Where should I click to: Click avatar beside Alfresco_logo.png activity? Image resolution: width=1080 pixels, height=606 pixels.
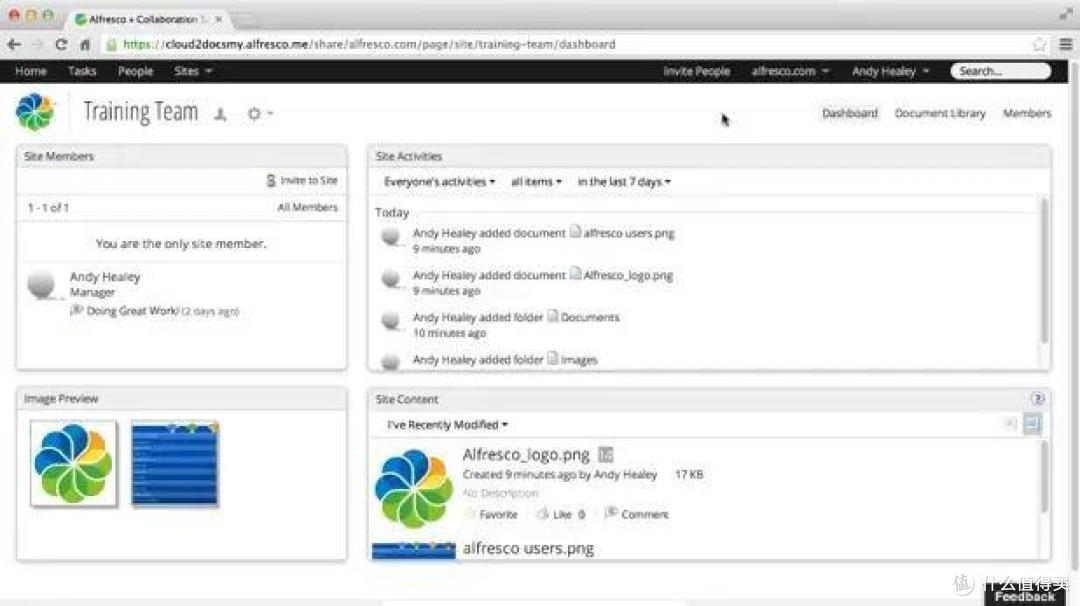391,279
